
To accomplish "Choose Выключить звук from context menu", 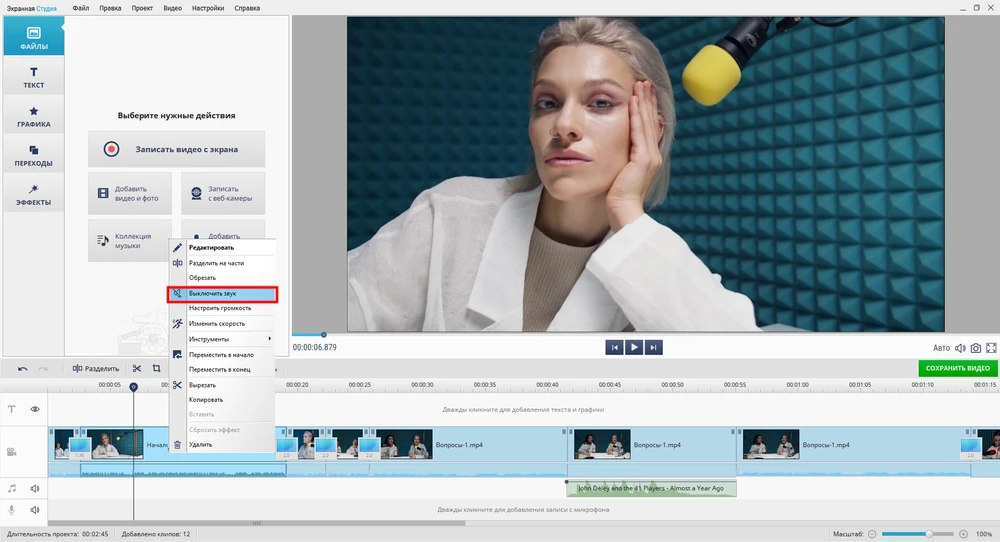I will [223, 294].
